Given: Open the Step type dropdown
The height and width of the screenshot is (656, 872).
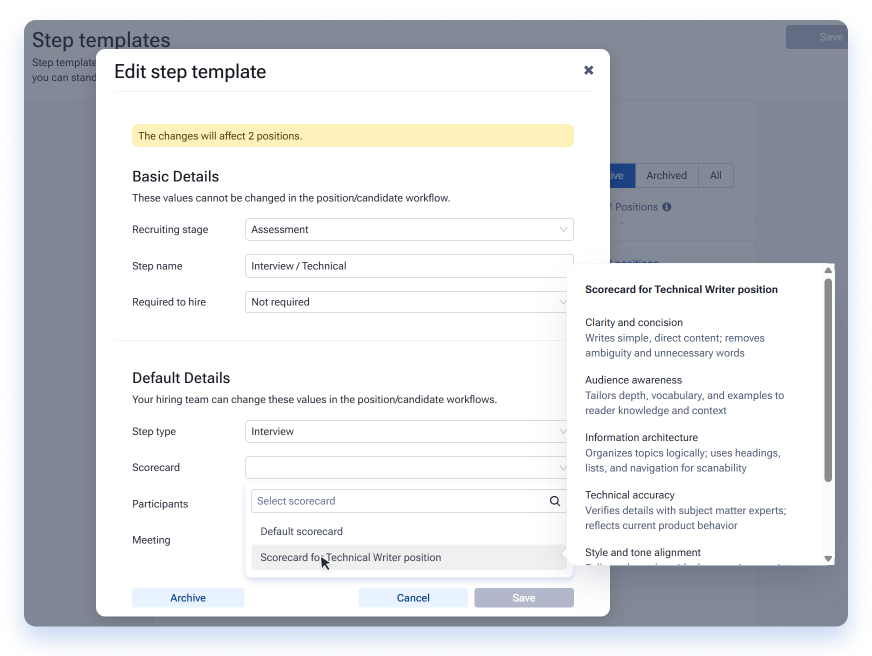Looking at the screenshot, I should click(409, 431).
